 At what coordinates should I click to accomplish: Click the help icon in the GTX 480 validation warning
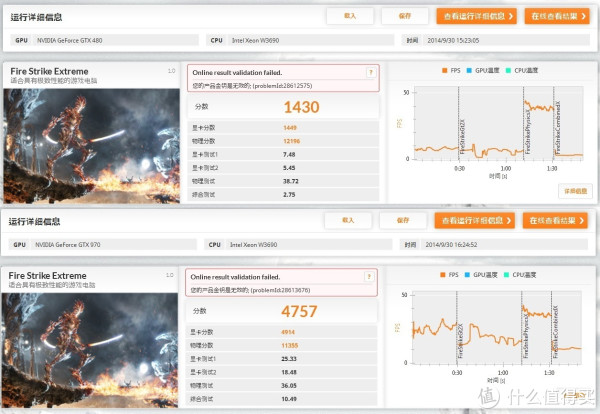tap(371, 73)
